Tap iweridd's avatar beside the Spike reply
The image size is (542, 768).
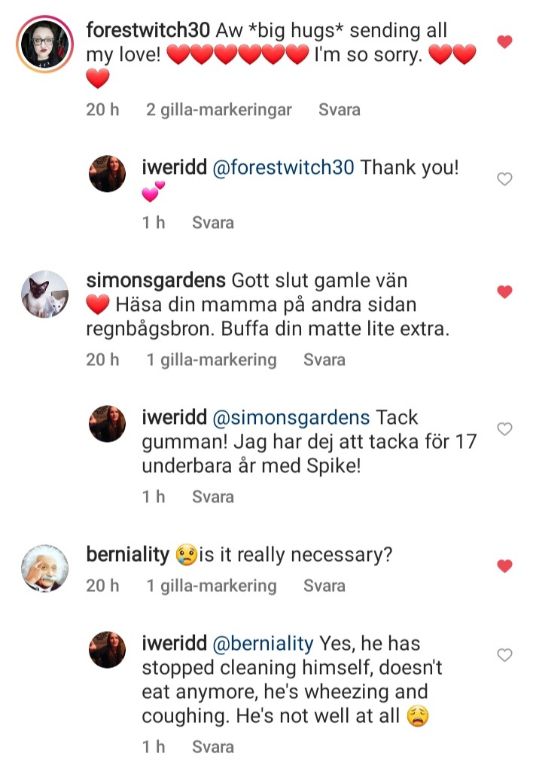[x=107, y=424]
